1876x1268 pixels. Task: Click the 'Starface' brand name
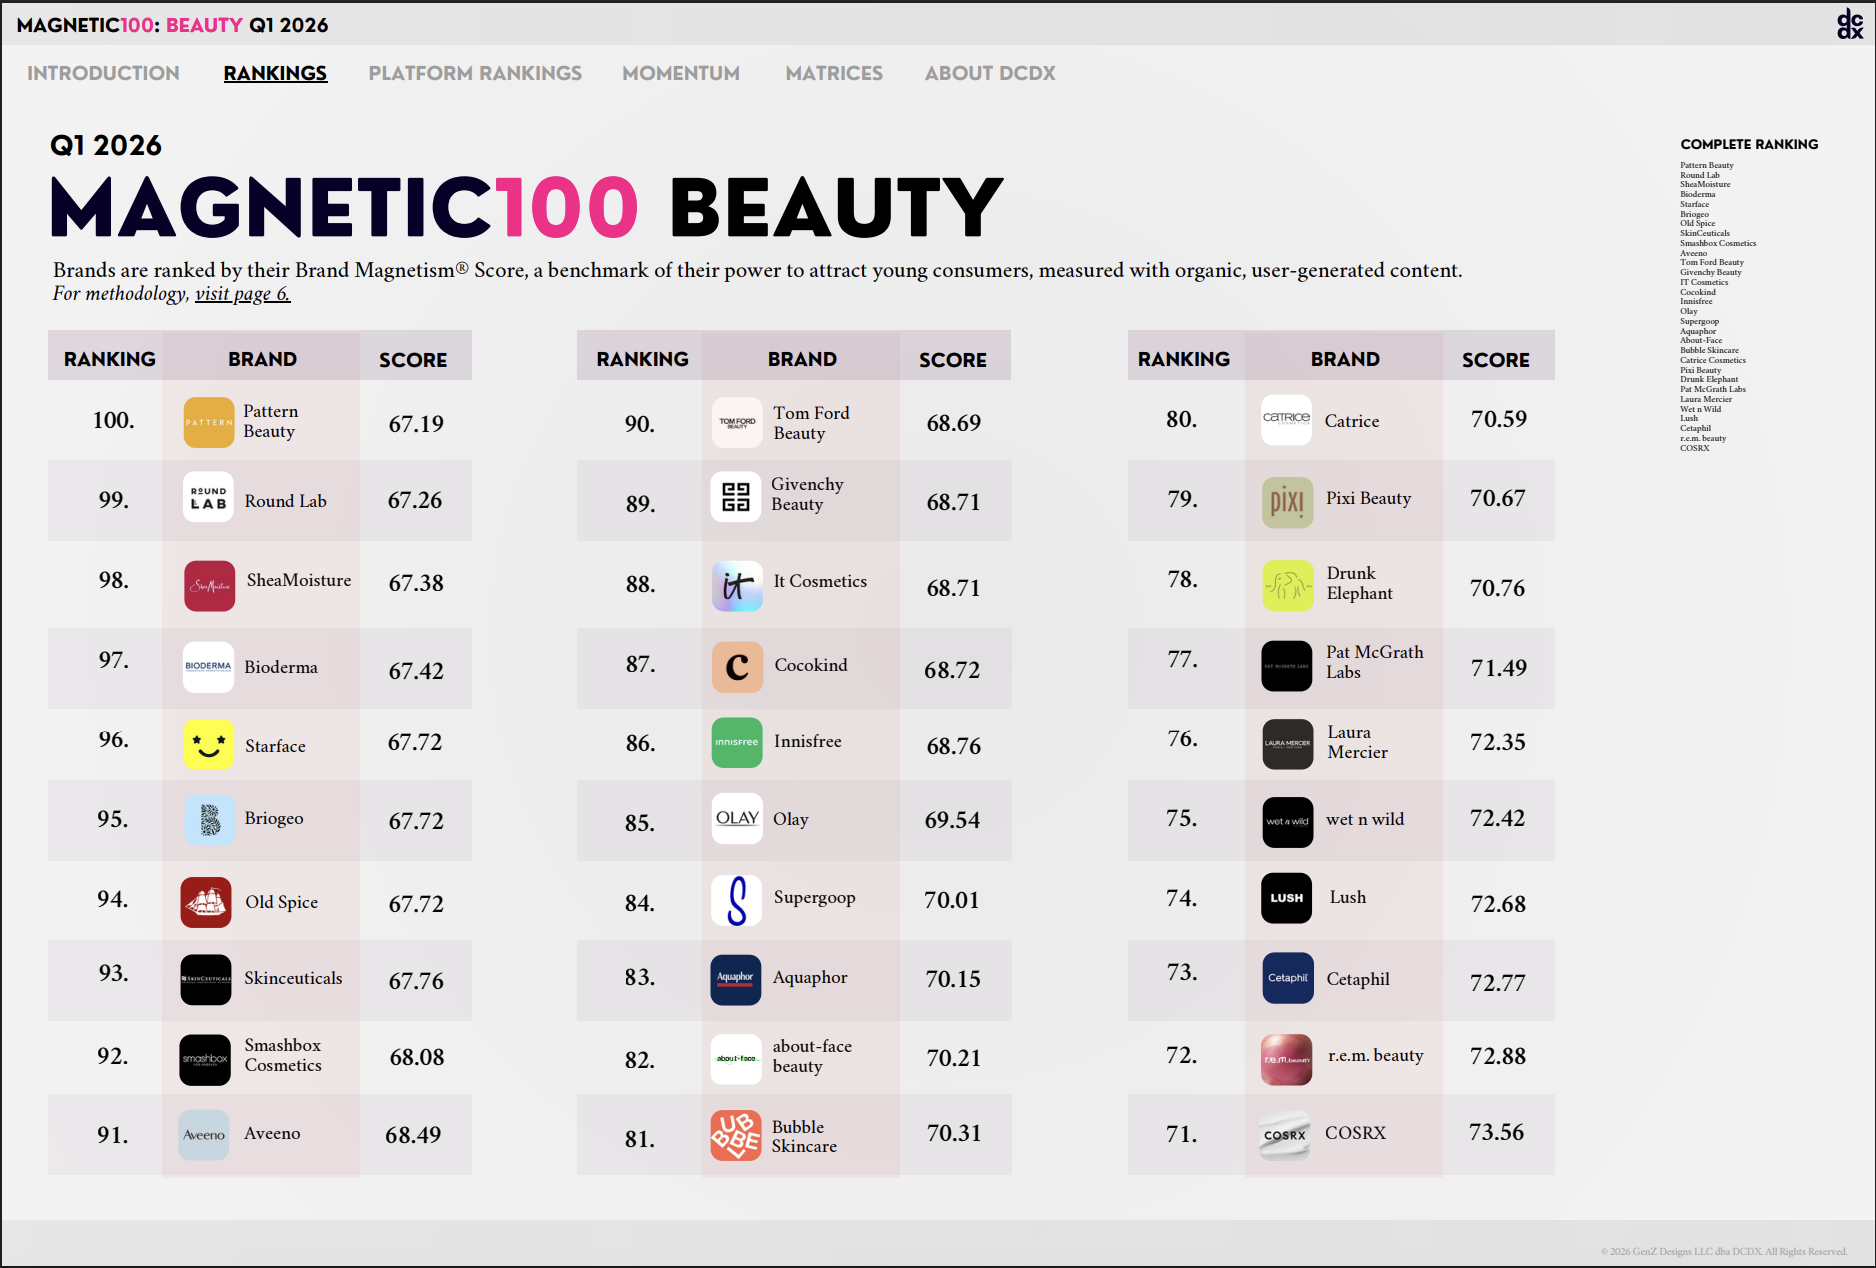(x=275, y=746)
